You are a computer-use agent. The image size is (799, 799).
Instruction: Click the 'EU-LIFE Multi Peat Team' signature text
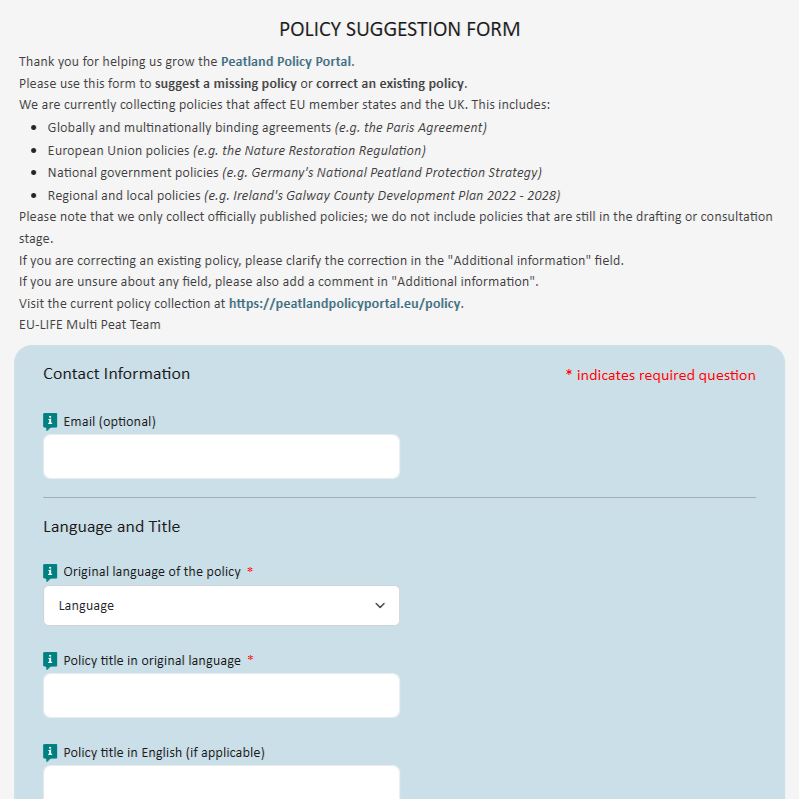[x=89, y=325]
